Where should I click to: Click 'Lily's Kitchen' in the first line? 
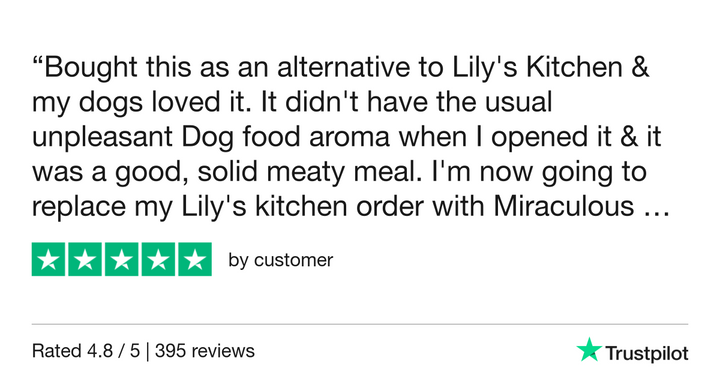(537, 67)
